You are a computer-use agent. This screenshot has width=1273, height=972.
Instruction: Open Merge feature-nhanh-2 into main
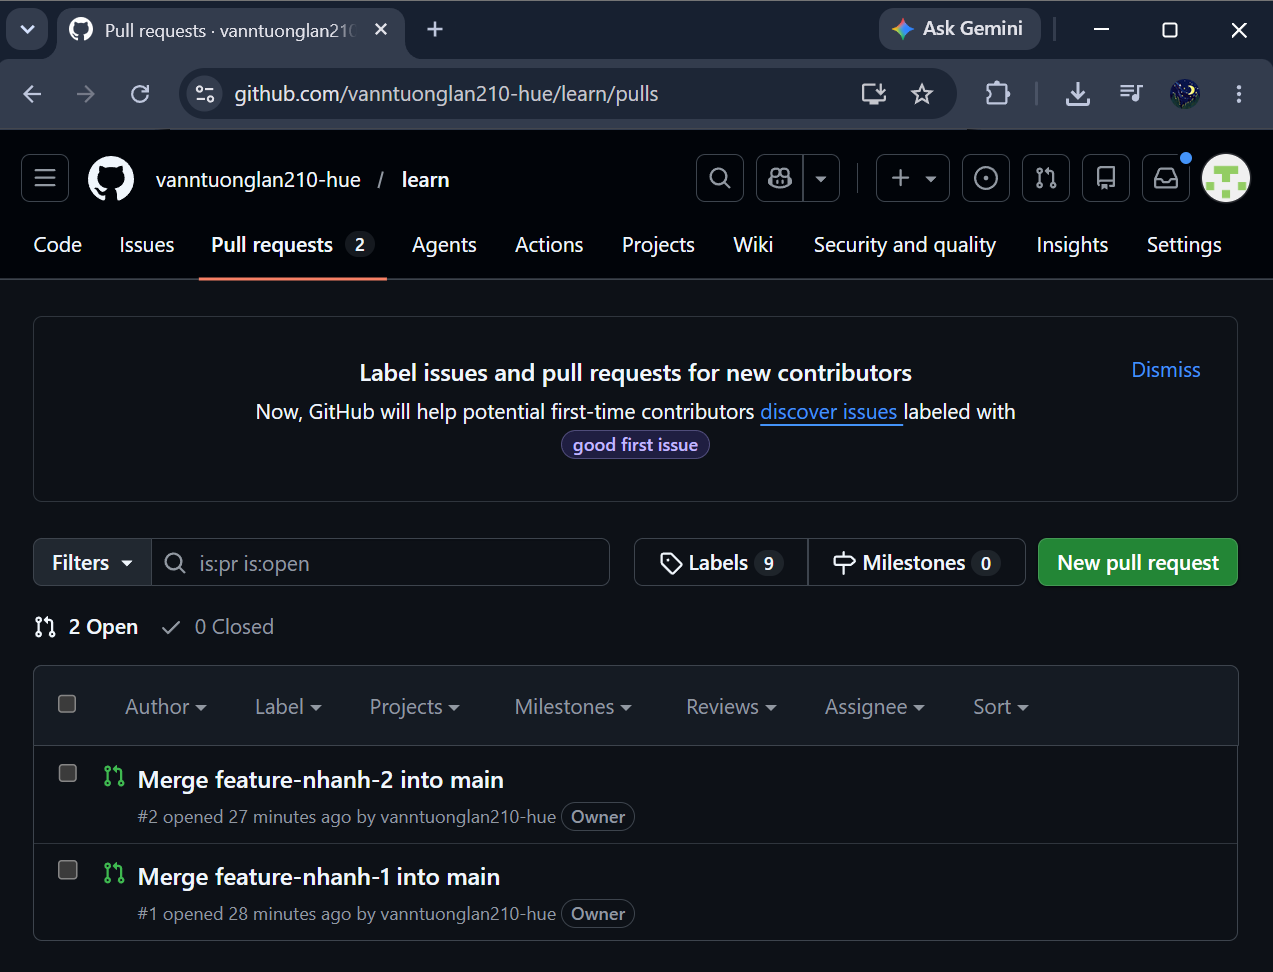321,780
